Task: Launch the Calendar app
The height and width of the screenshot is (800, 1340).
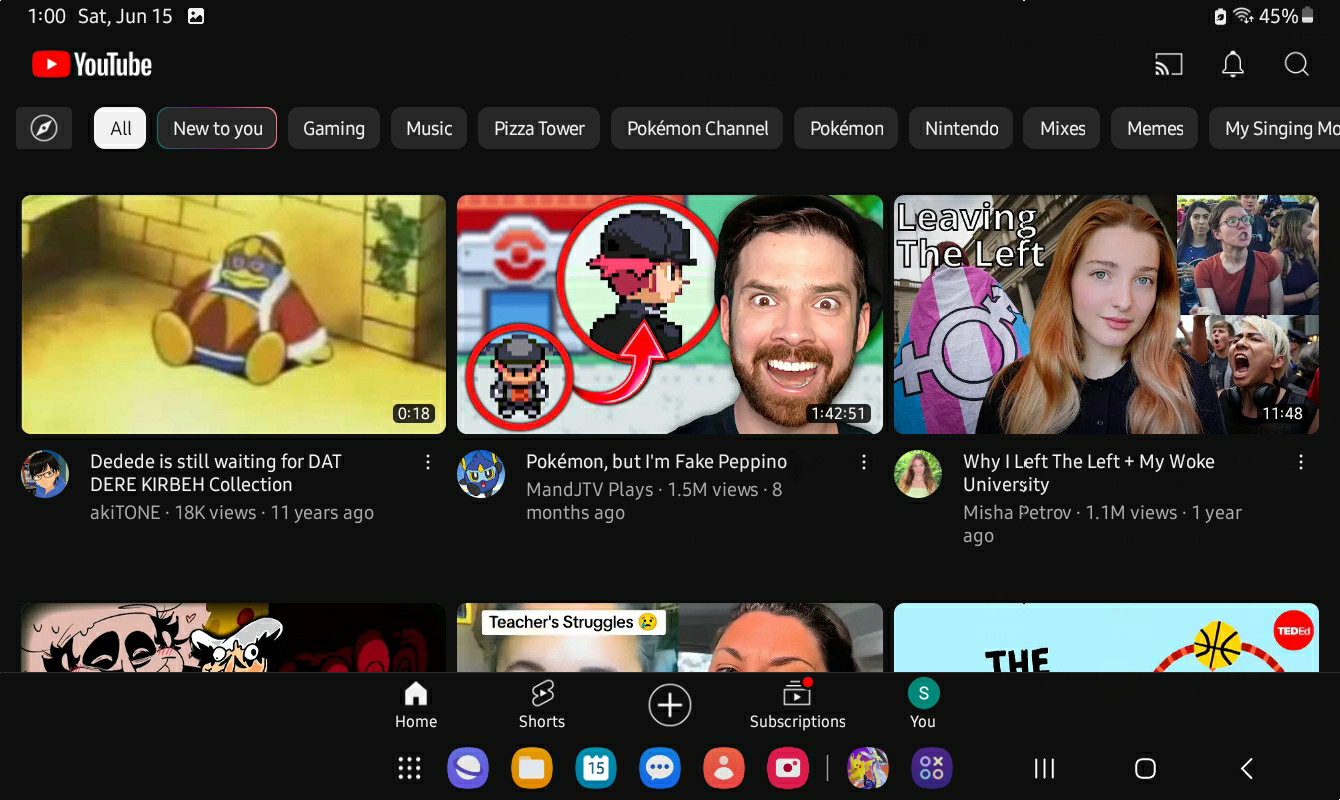Action: click(596, 768)
